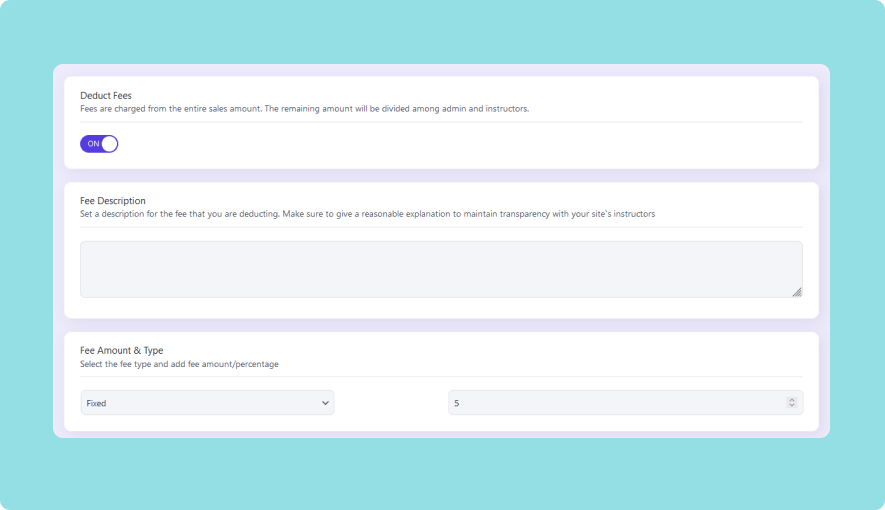885x510 pixels.
Task: Click the text area resize handle
Action: tap(797, 292)
